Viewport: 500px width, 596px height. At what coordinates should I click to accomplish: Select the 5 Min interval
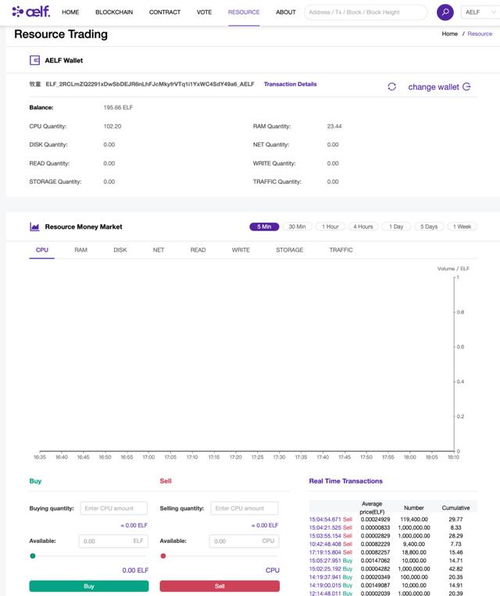pyautogui.click(x=264, y=227)
